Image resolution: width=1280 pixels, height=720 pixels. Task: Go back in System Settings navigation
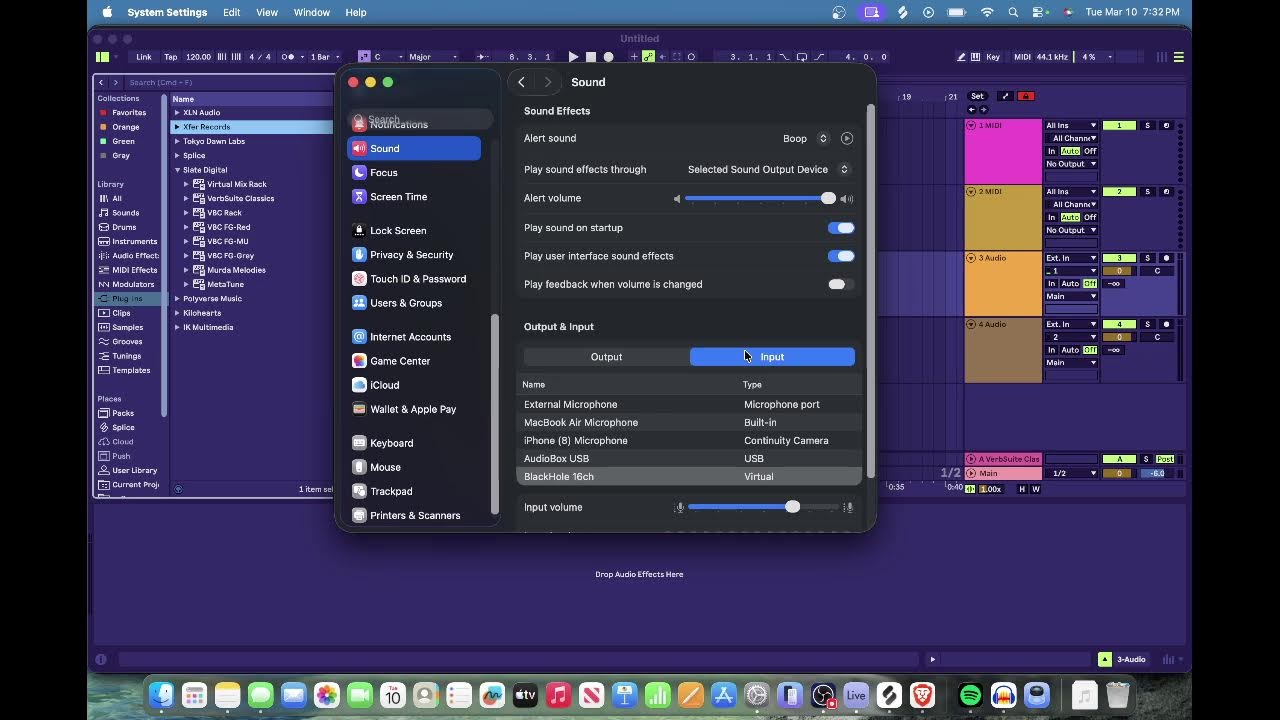pyautogui.click(x=521, y=82)
